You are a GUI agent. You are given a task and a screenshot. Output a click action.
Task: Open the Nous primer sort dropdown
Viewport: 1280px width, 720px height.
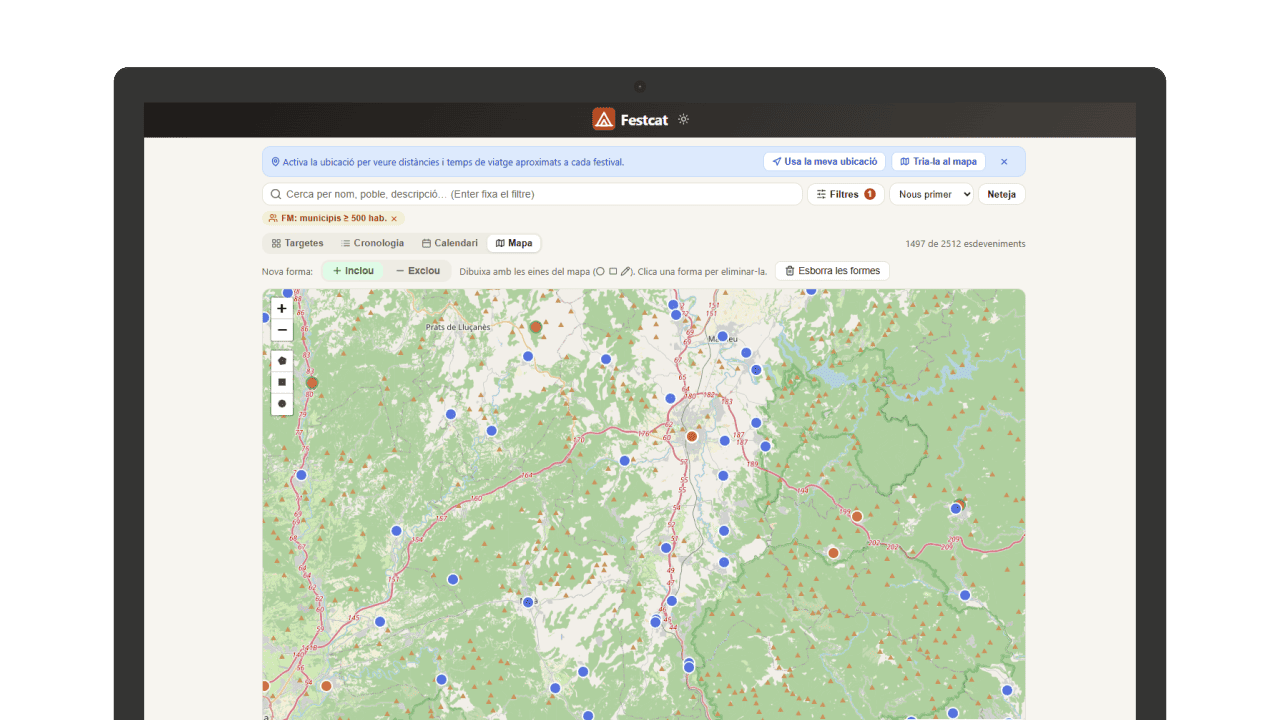point(932,194)
